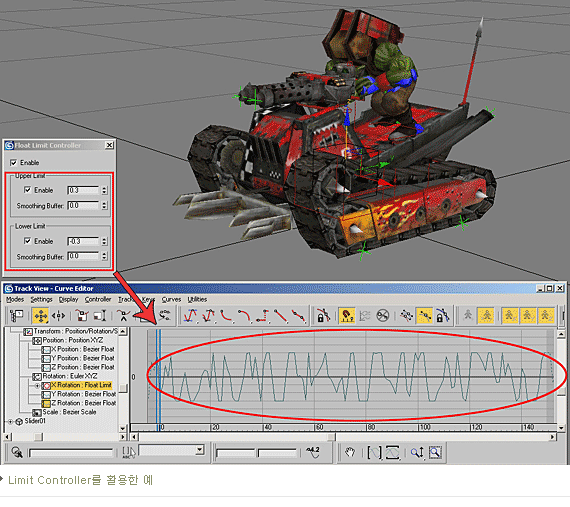
Task: Click Lower Limit Smoothing Buffer spinner
Action: [105, 256]
